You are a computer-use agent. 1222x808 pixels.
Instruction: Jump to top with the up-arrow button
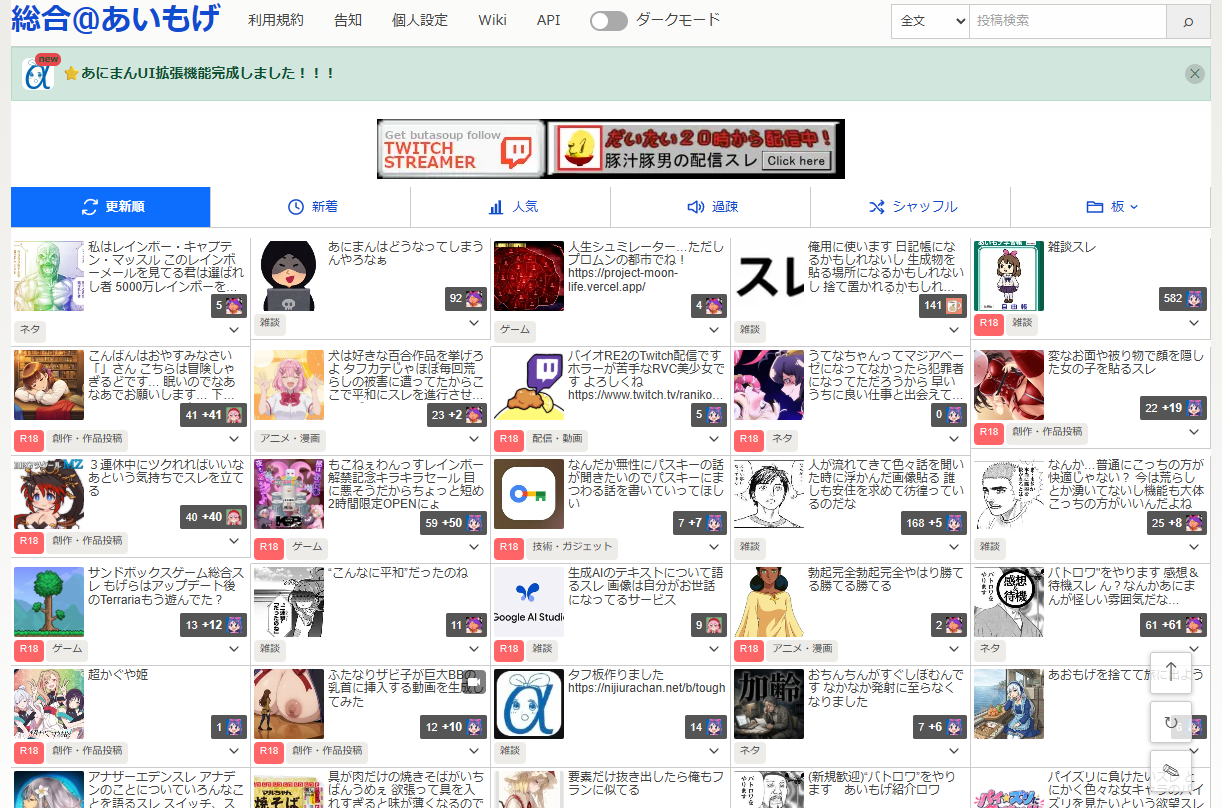click(1171, 672)
